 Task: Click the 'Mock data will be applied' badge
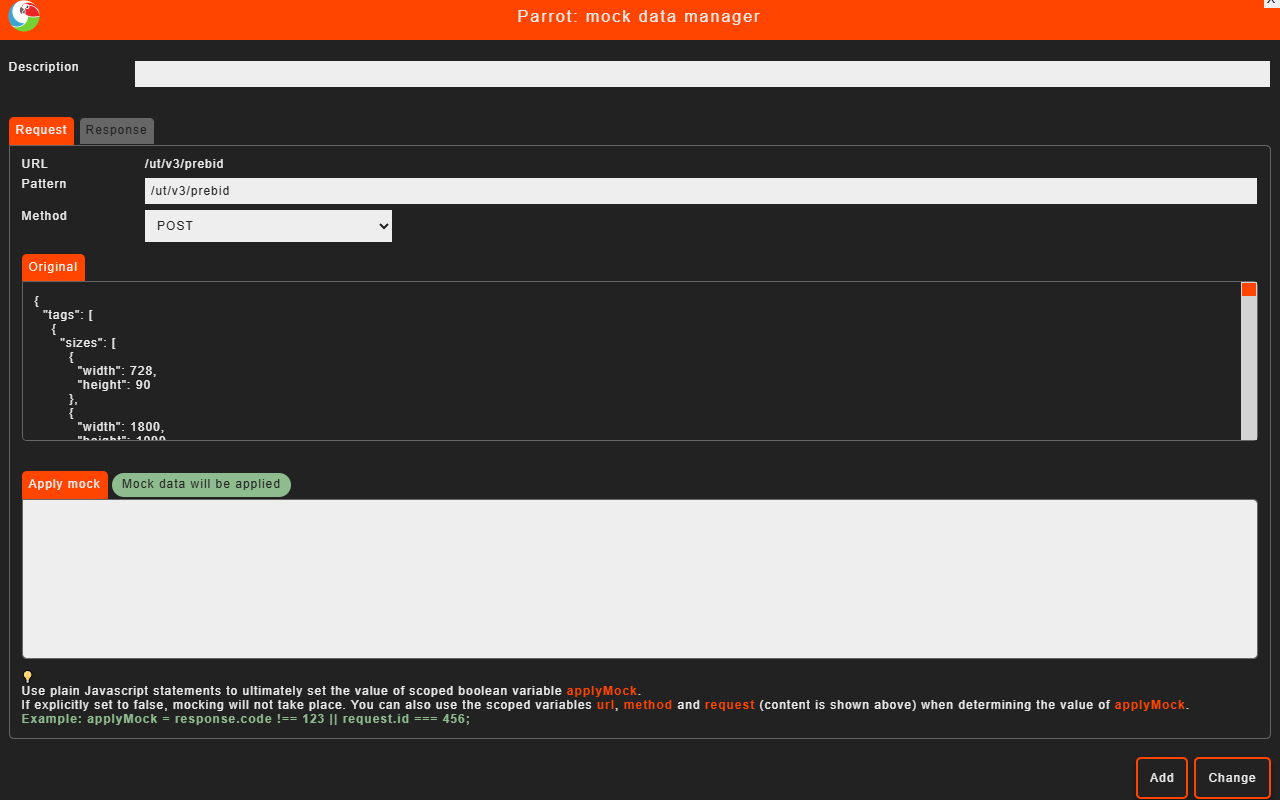tap(201, 484)
